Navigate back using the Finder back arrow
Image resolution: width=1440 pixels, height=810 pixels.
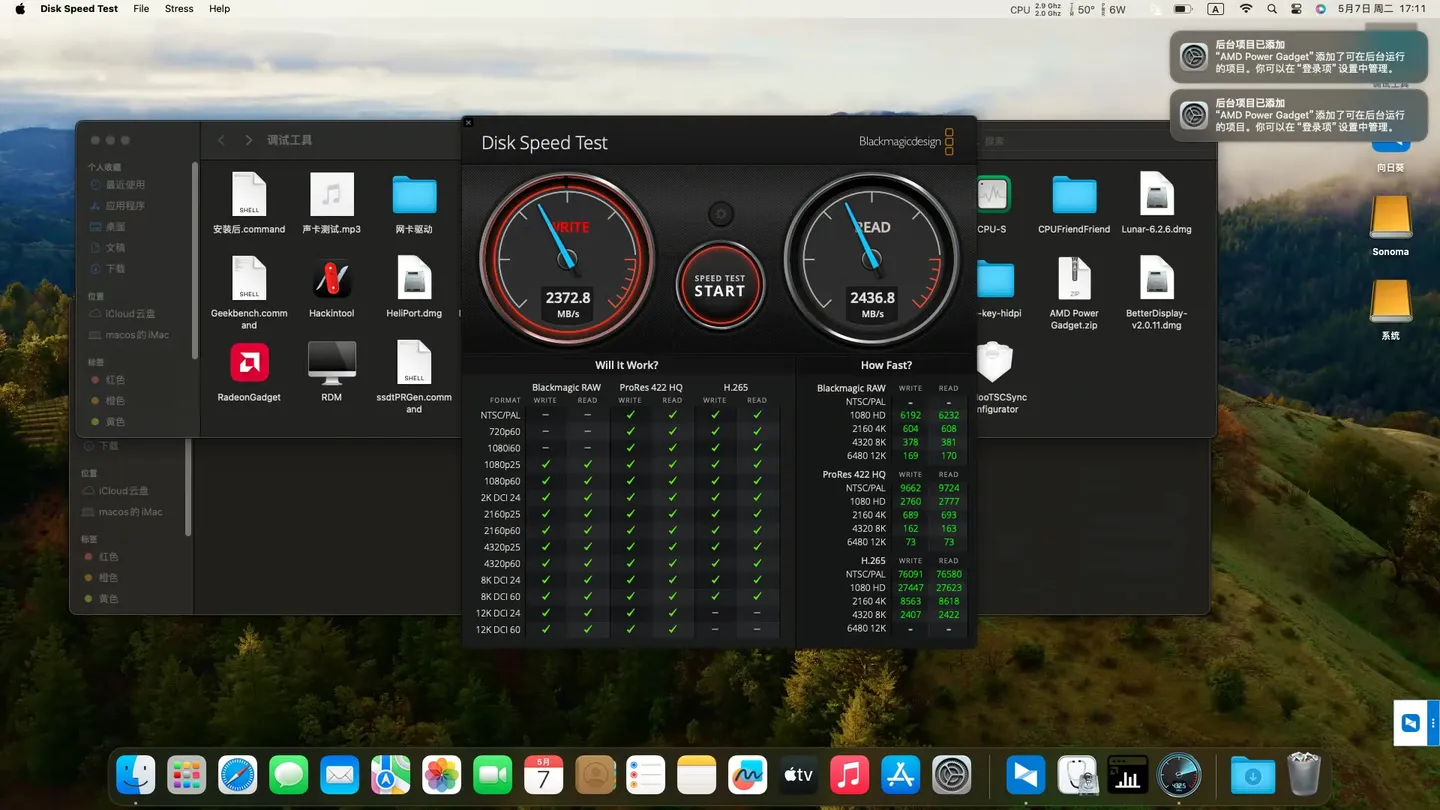(x=220, y=140)
